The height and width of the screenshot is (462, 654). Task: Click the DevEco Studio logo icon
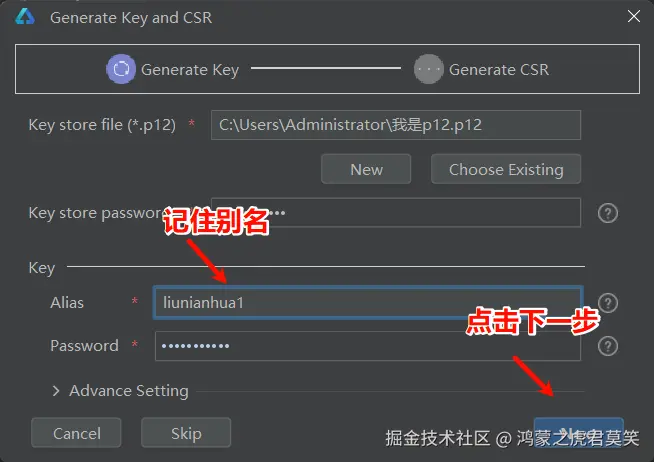(x=25, y=17)
